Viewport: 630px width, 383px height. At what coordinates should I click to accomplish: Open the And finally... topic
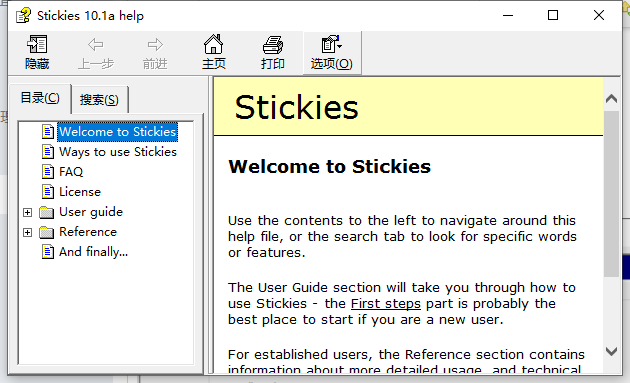(93, 252)
